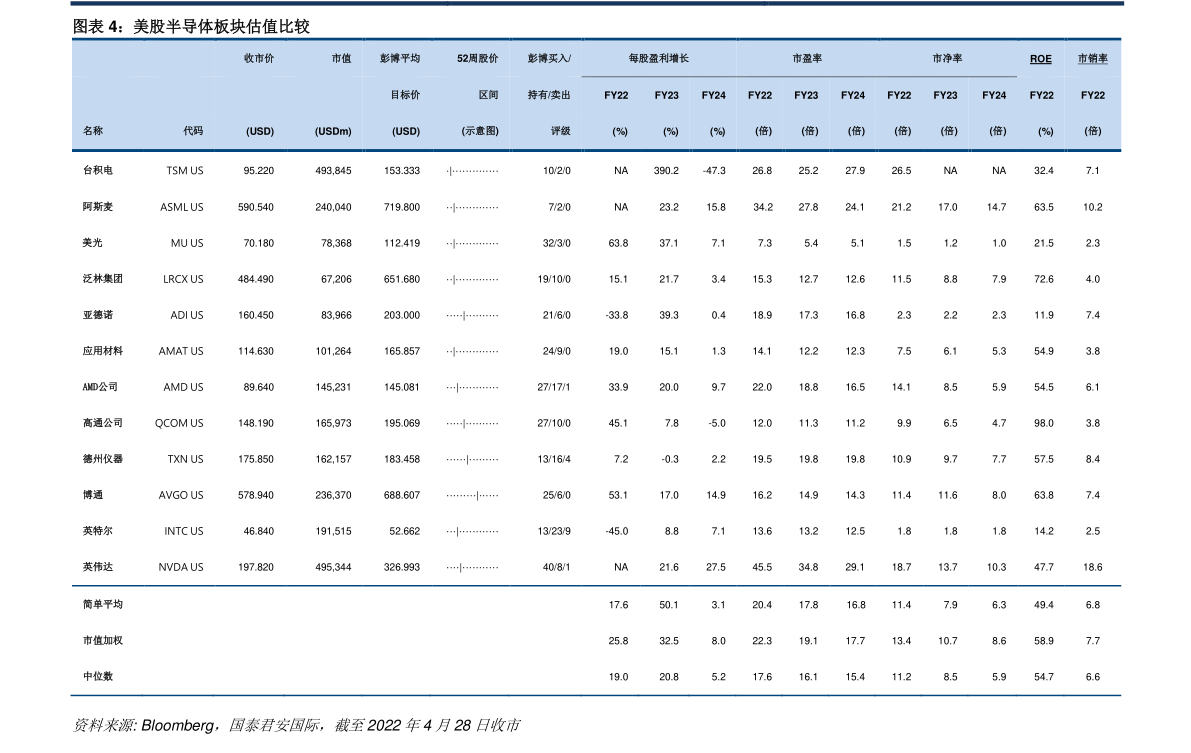Viewport: 1191px width, 753px height.
Task: Click the 名称 column header
Action: pos(93,131)
